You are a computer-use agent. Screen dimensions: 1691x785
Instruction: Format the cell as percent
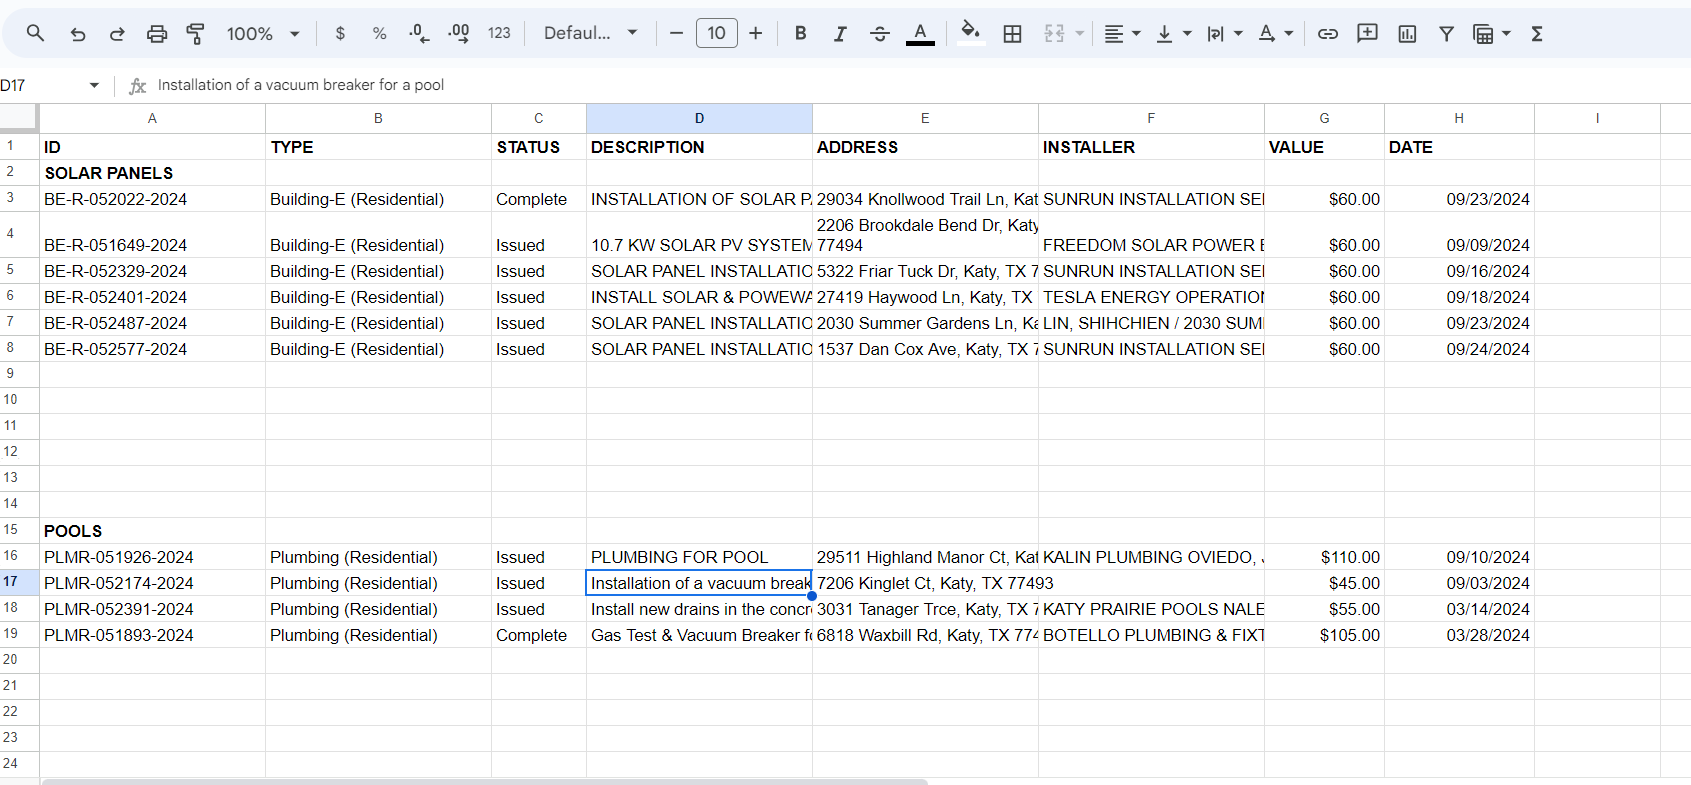(379, 33)
